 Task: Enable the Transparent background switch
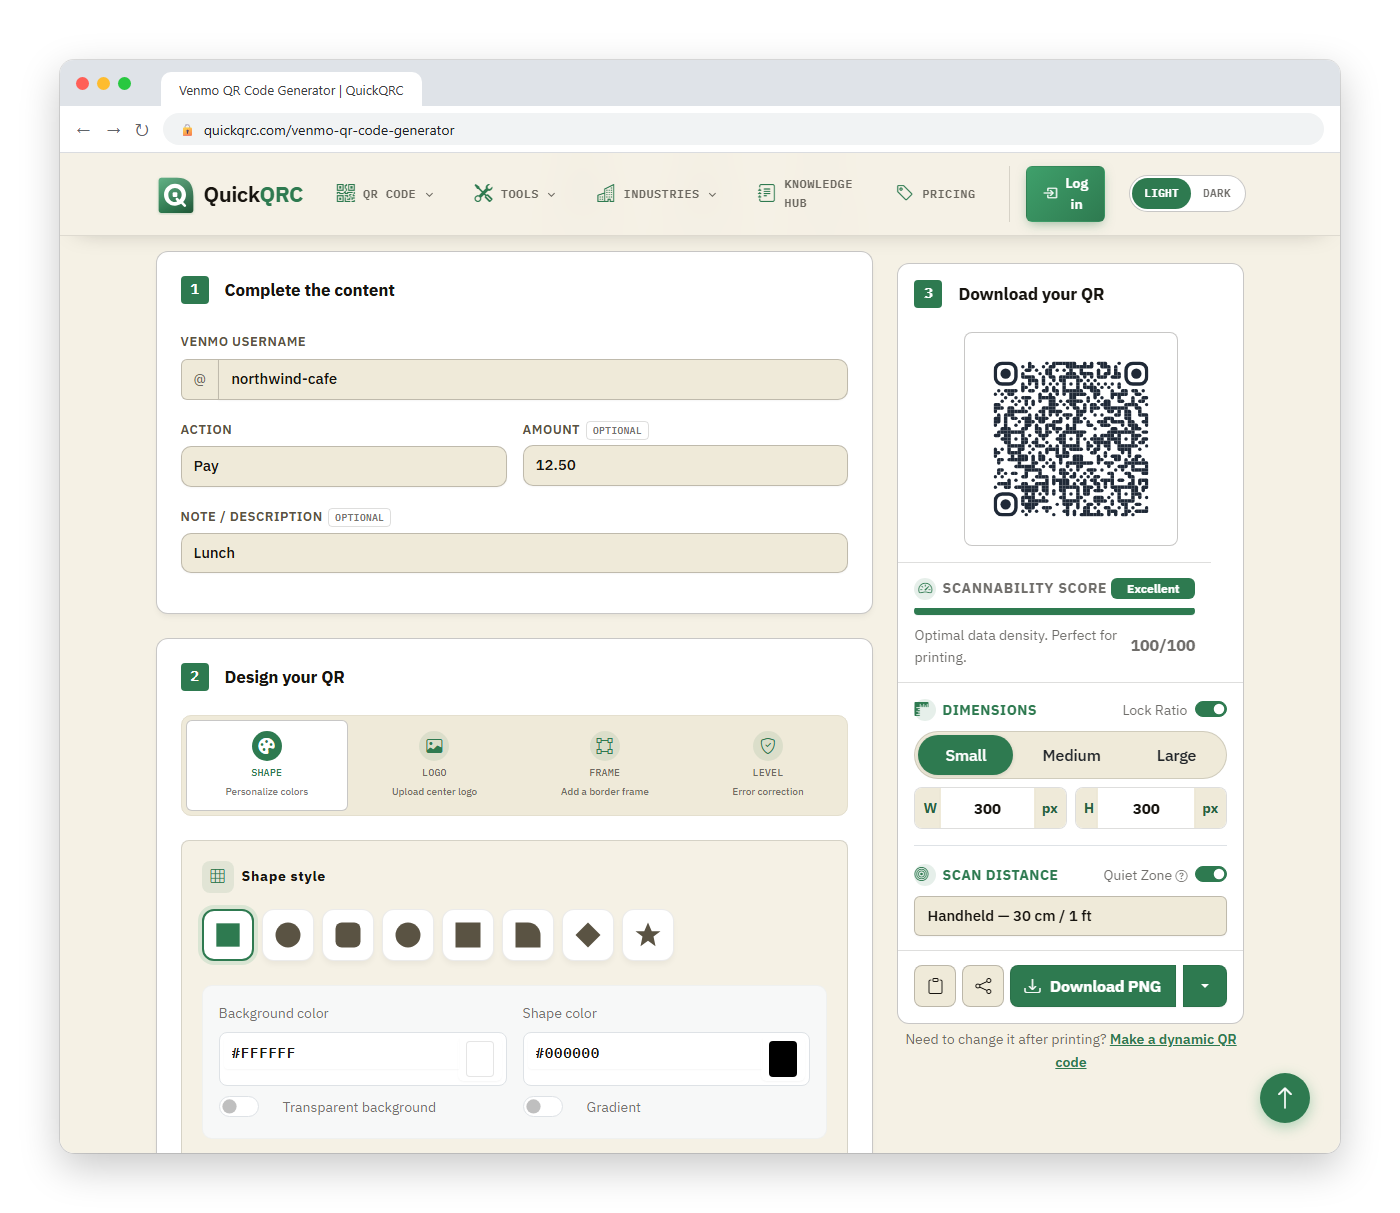pyautogui.click(x=239, y=1106)
